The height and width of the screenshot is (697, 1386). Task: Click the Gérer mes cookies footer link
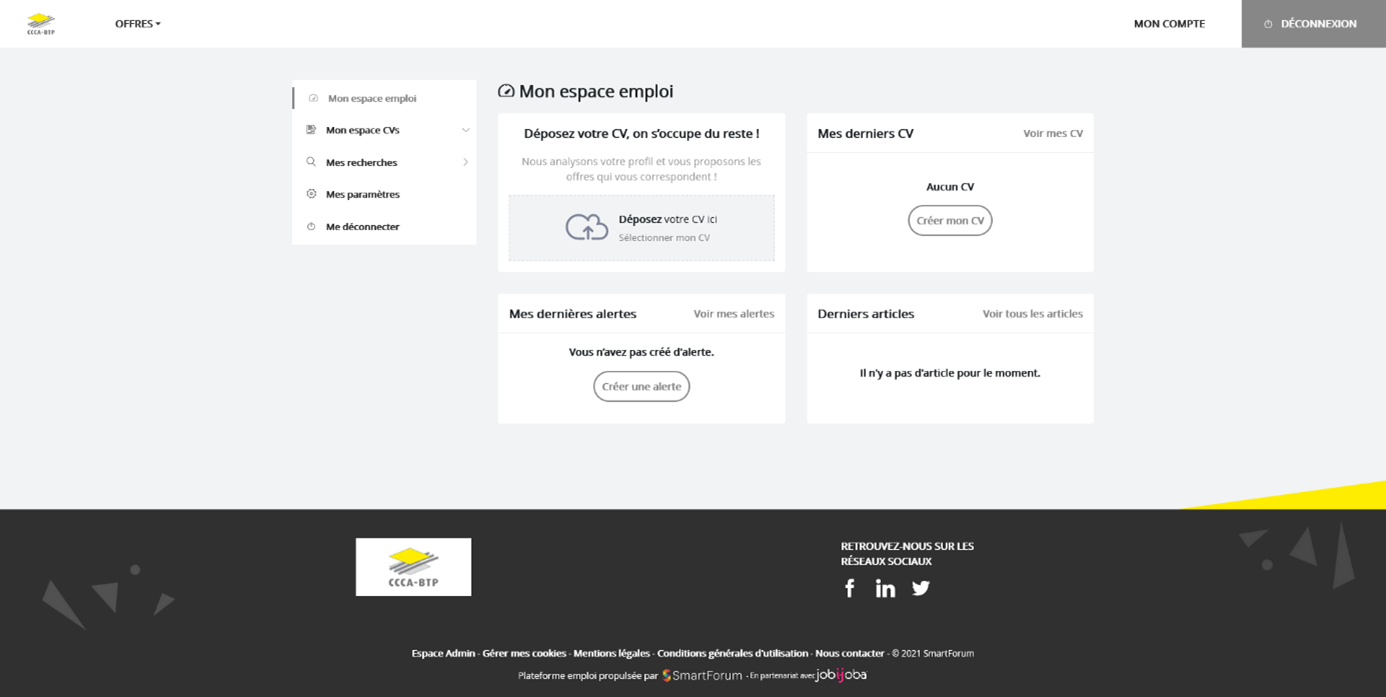[x=524, y=653]
